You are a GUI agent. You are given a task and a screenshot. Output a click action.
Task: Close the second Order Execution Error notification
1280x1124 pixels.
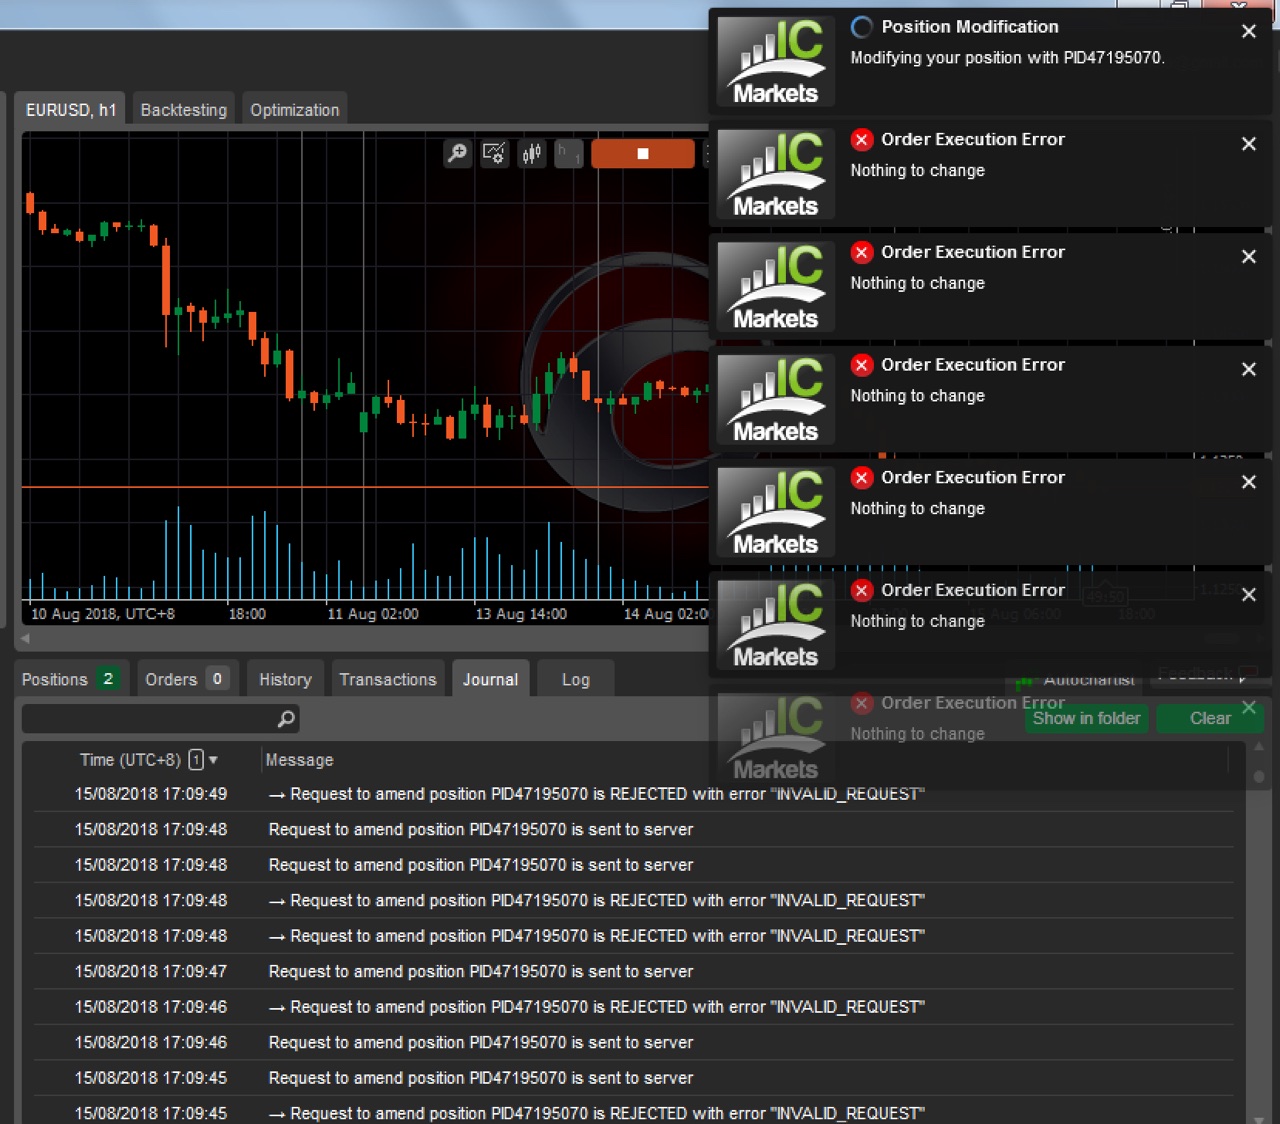coord(1249,257)
